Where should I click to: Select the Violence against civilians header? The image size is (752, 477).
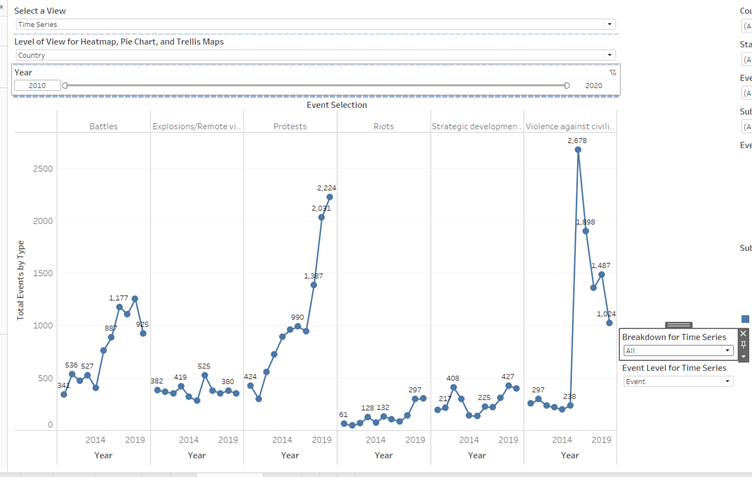click(x=570, y=127)
